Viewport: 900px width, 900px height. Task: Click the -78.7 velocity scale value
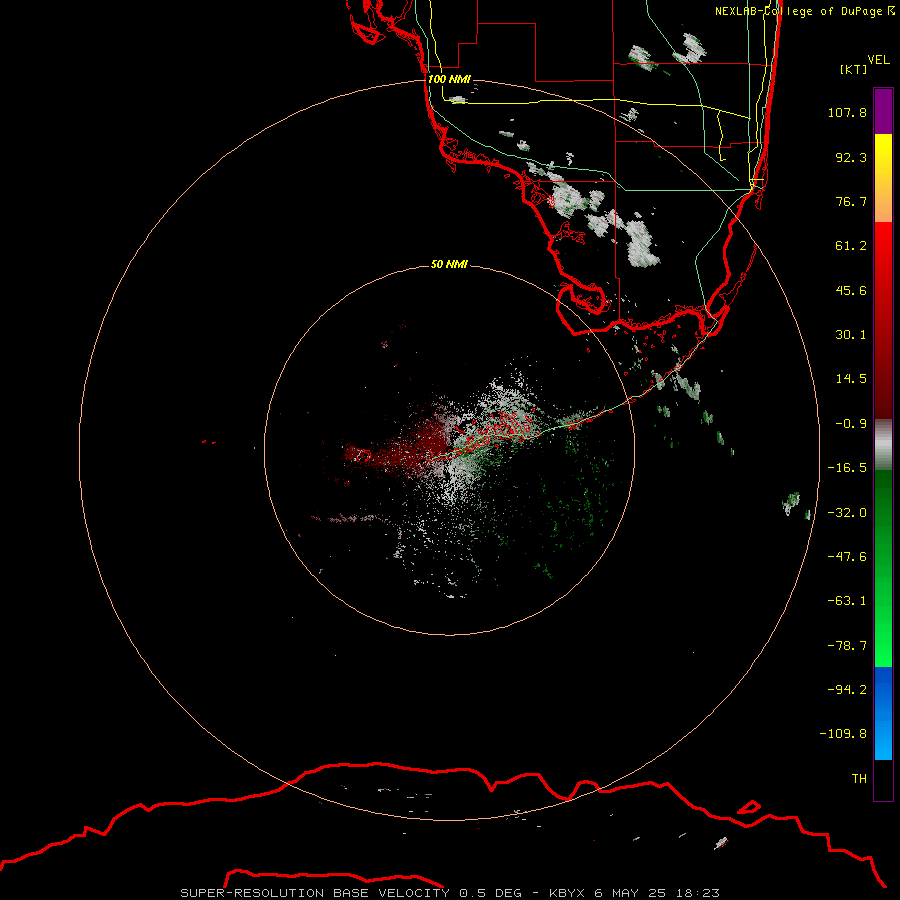coord(847,646)
